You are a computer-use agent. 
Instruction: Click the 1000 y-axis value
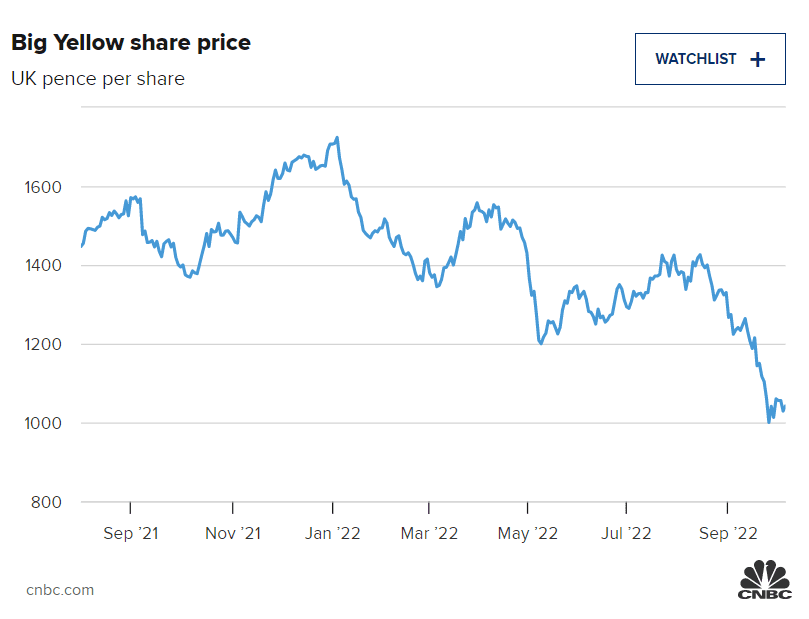click(x=43, y=423)
